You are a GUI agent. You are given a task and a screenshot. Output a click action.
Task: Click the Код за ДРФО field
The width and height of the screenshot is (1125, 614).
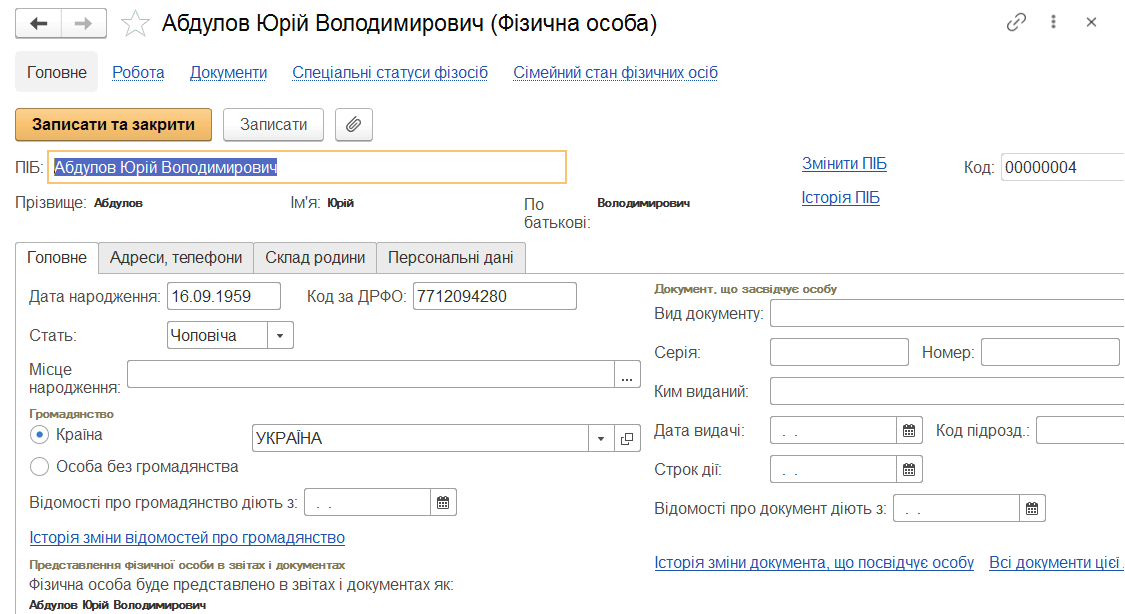coord(494,296)
